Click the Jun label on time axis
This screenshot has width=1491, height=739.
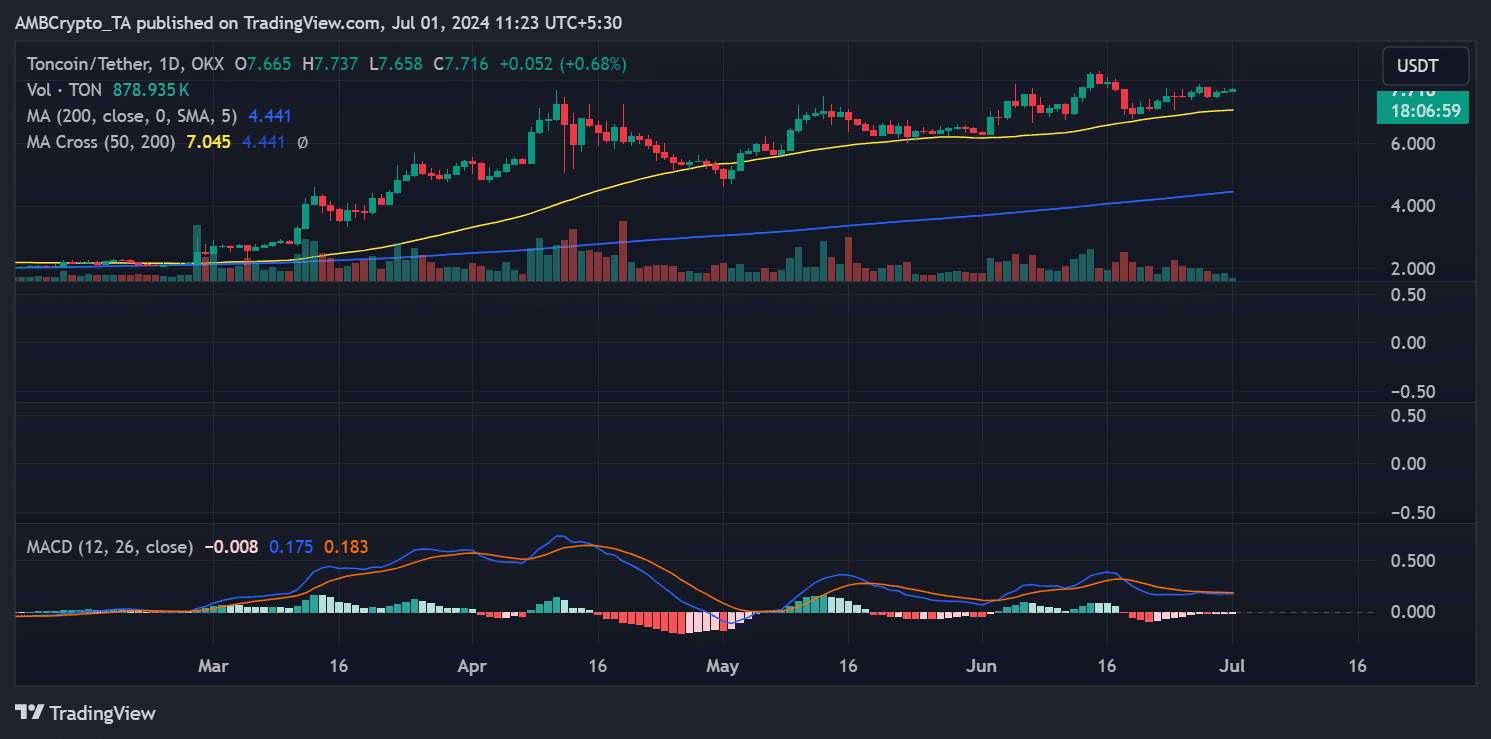(982, 664)
